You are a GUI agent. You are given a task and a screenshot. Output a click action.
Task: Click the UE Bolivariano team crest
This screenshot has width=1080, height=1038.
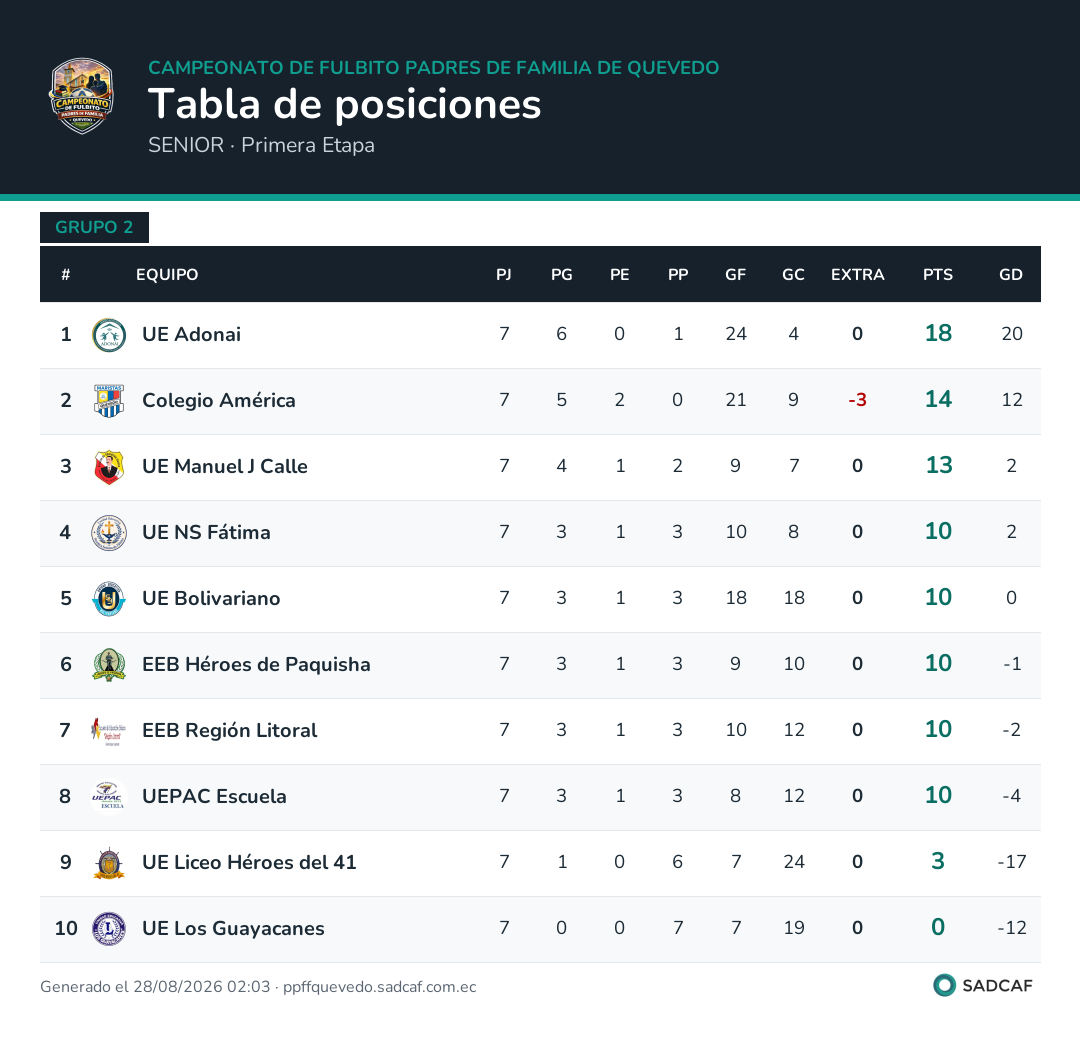(x=109, y=599)
